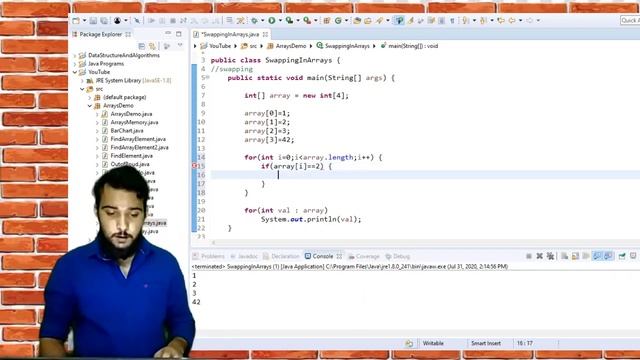The image size is (640, 360).
Task: Switch to the Declaration tab
Action: (281, 256)
